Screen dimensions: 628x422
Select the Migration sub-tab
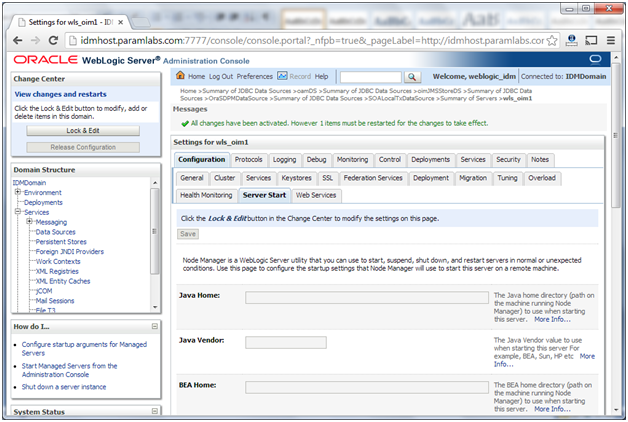(x=473, y=178)
